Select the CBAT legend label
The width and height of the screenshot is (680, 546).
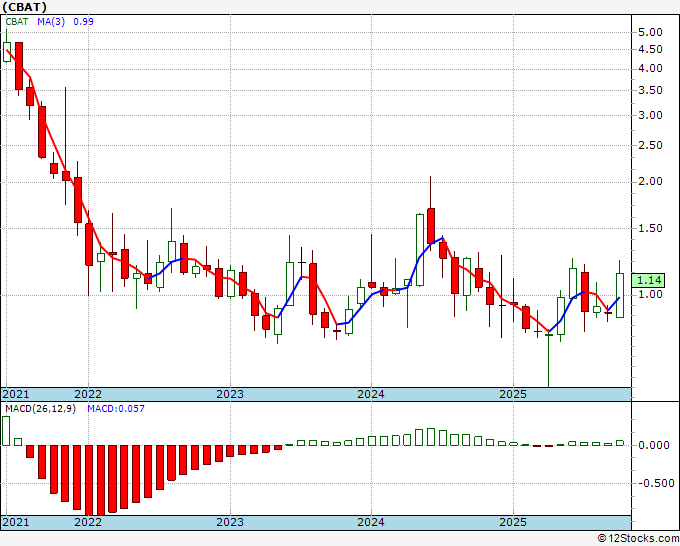click(17, 22)
